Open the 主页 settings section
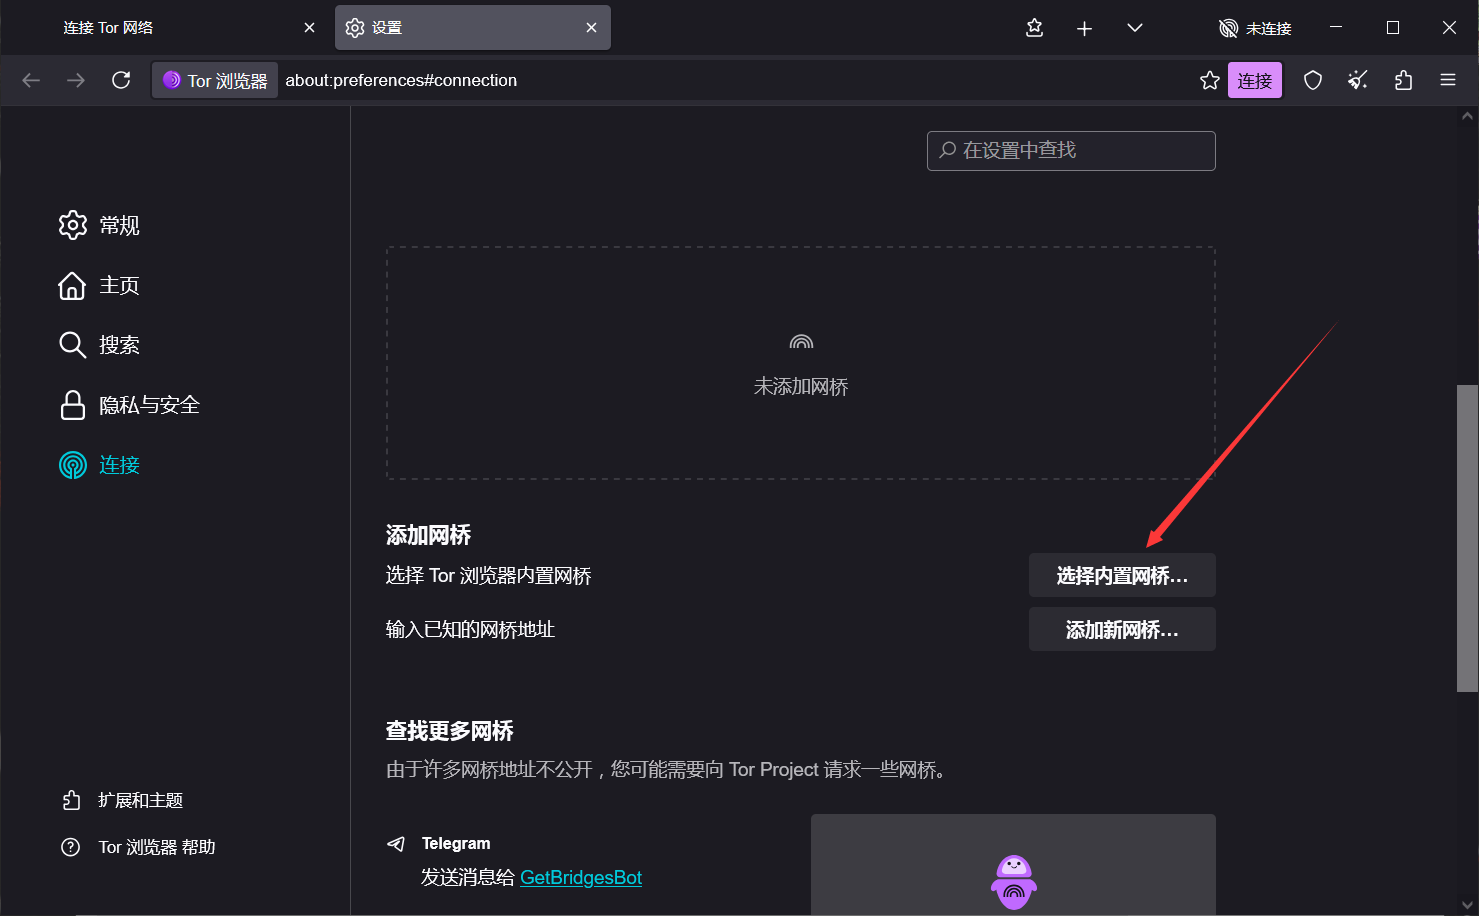This screenshot has width=1479, height=916. (116, 285)
